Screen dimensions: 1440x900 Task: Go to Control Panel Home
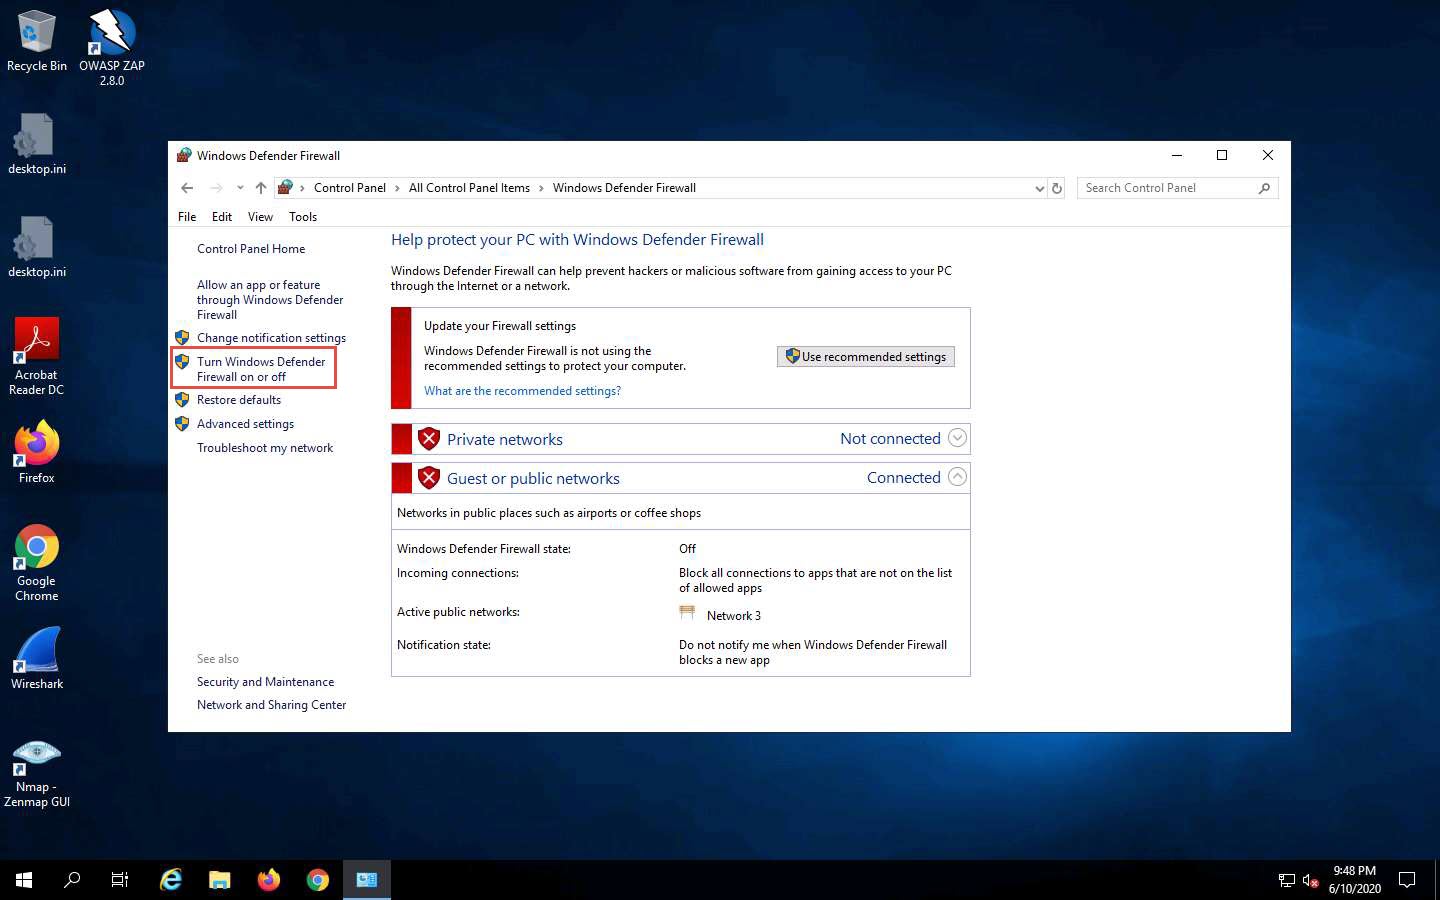click(251, 249)
